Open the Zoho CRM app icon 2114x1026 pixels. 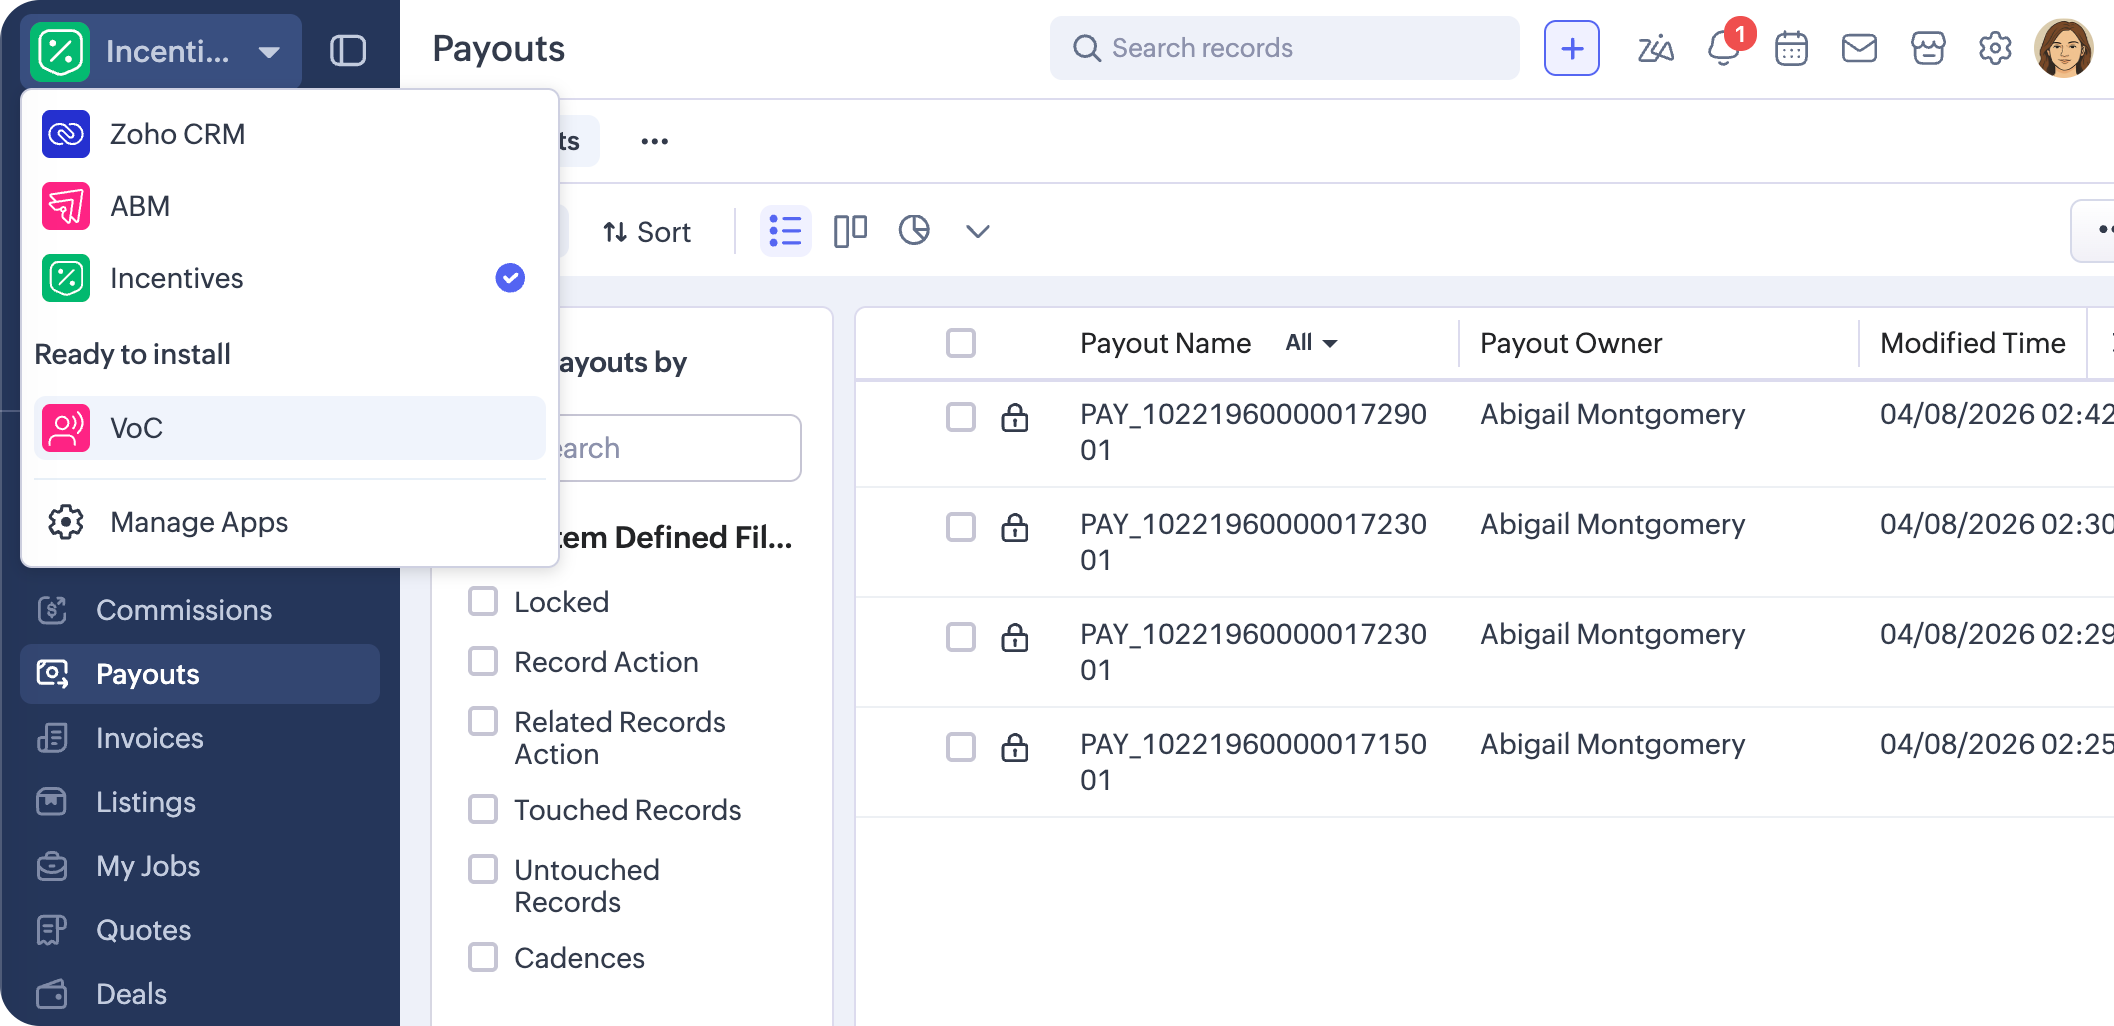click(66, 134)
